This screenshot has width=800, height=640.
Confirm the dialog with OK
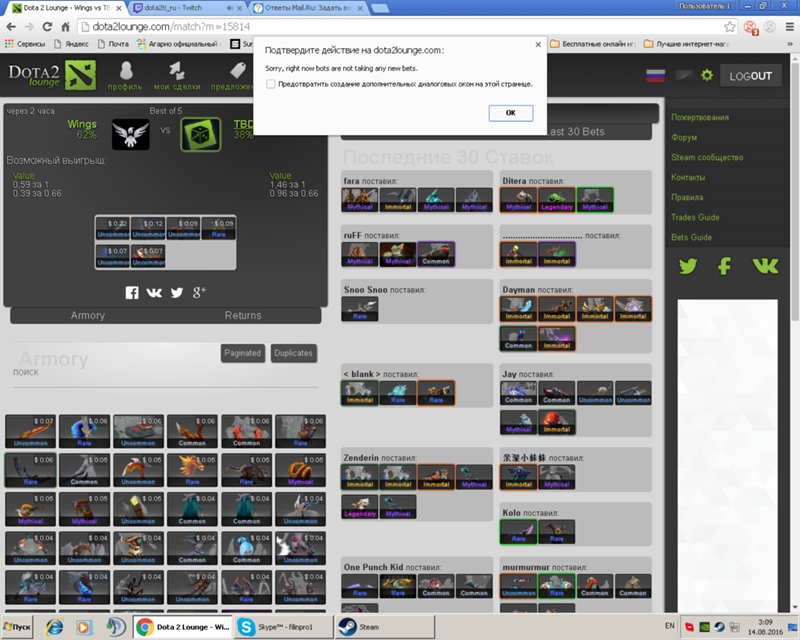click(x=511, y=113)
